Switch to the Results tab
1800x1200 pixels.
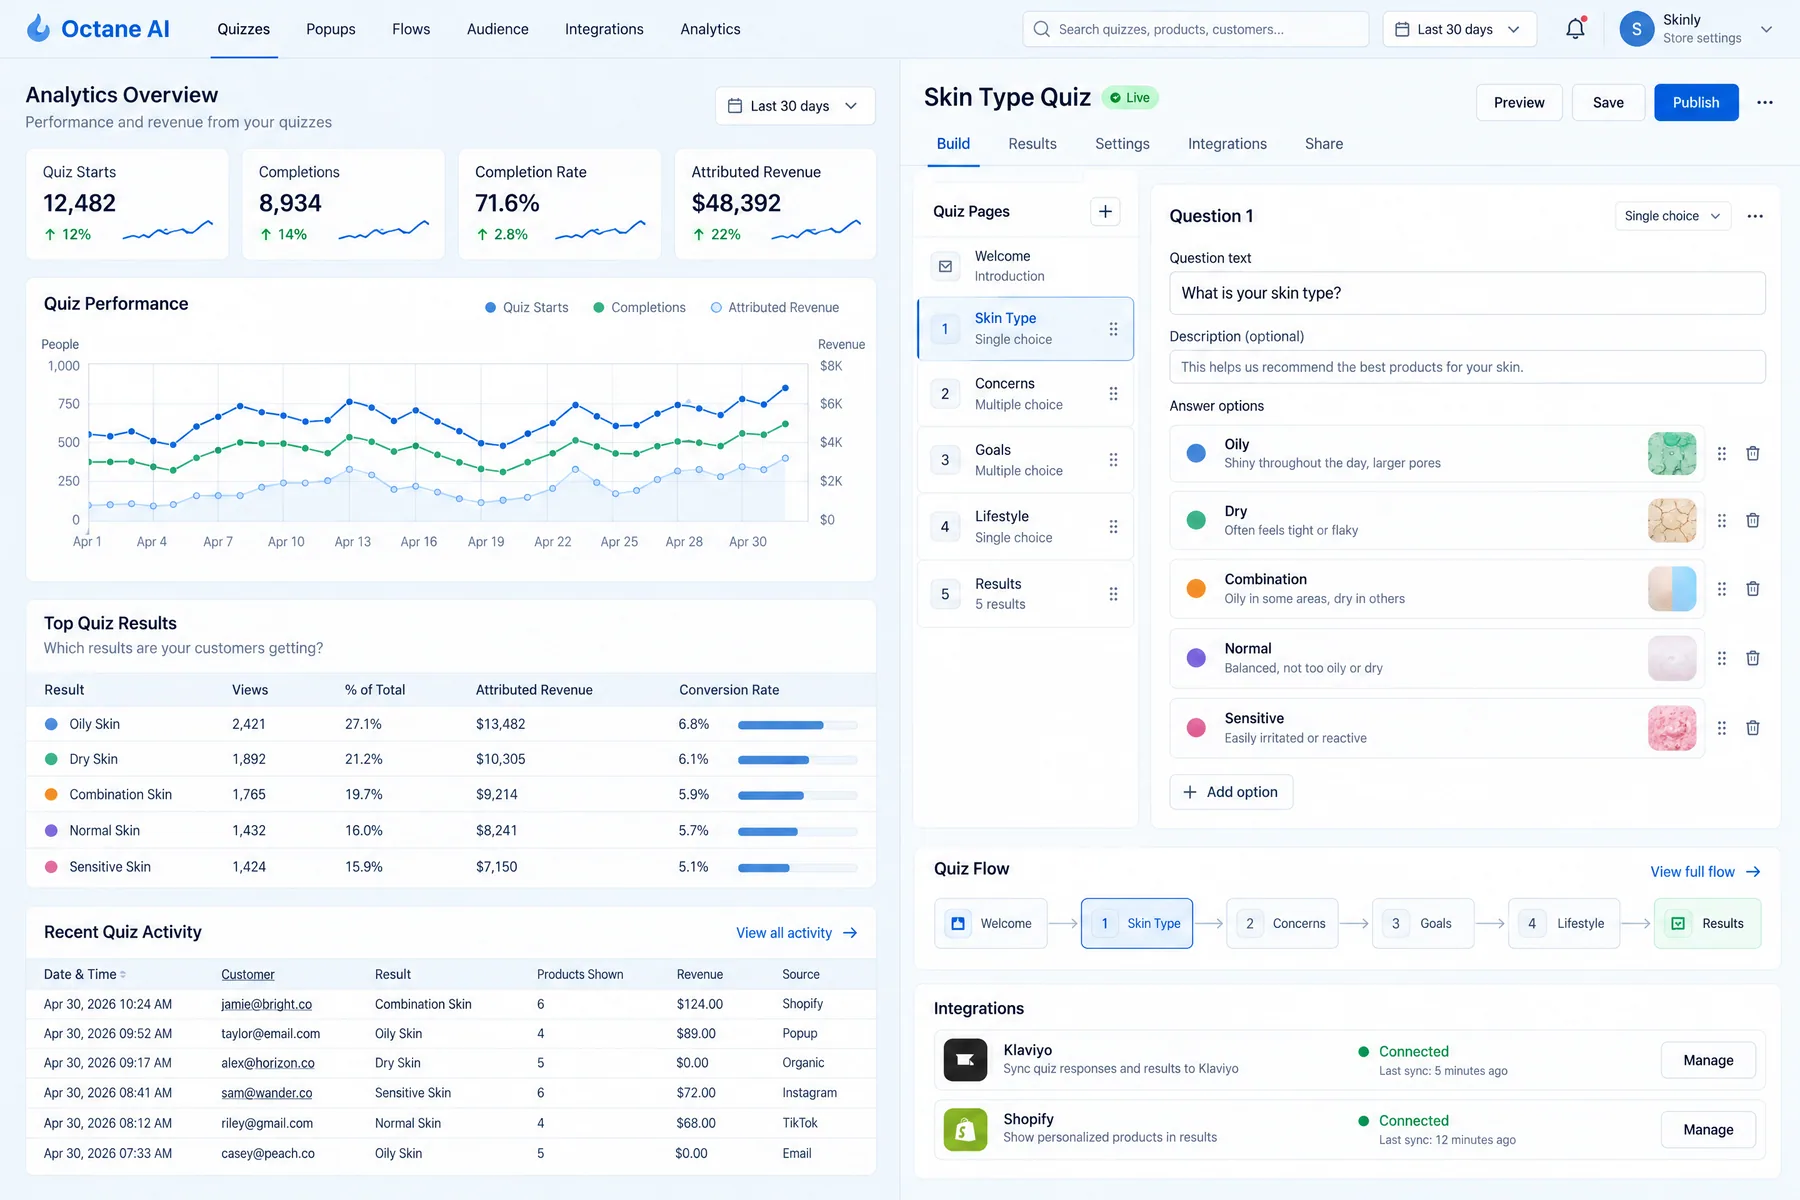(x=1032, y=144)
